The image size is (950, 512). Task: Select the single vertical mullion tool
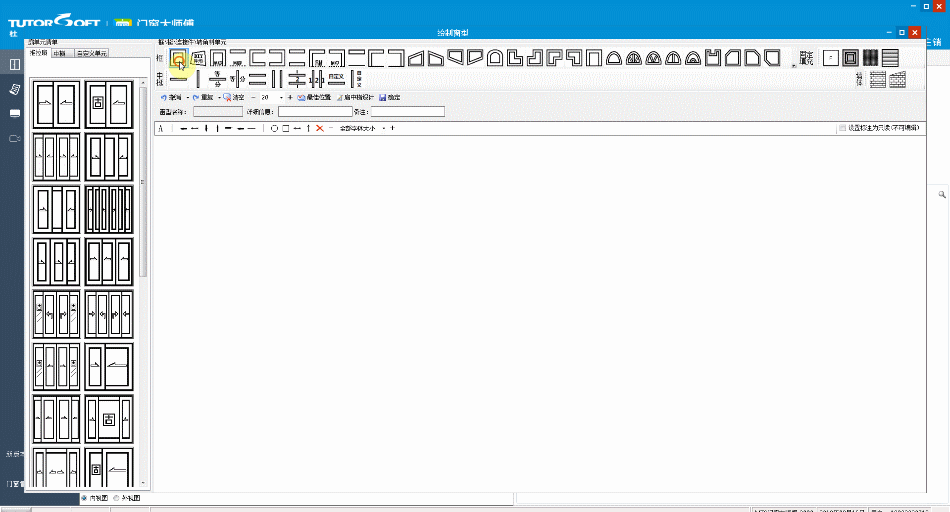[x=198, y=79]
